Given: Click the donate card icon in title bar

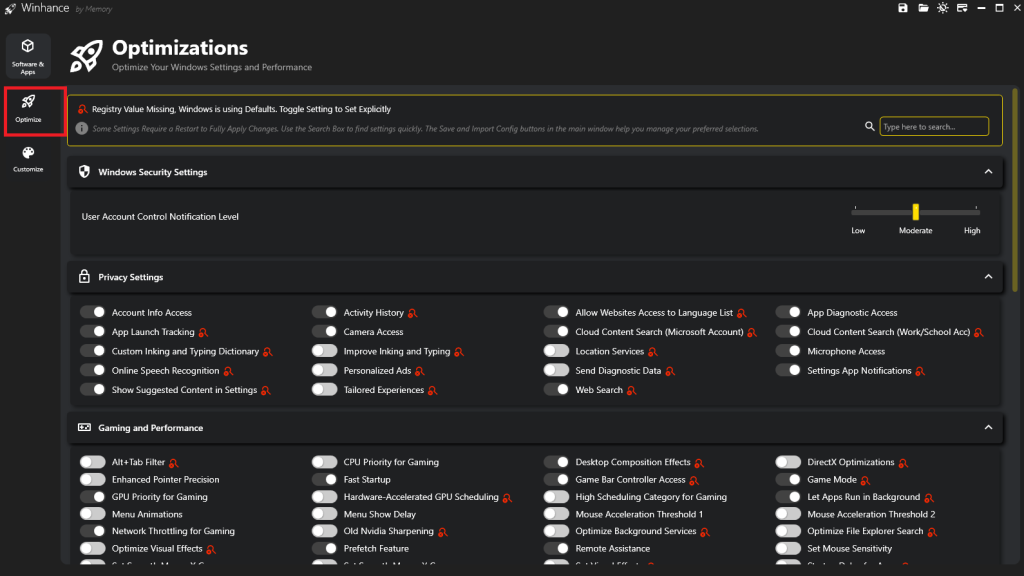Looking at the screenshot, I should pyautogui.click(x=962, y=8).
